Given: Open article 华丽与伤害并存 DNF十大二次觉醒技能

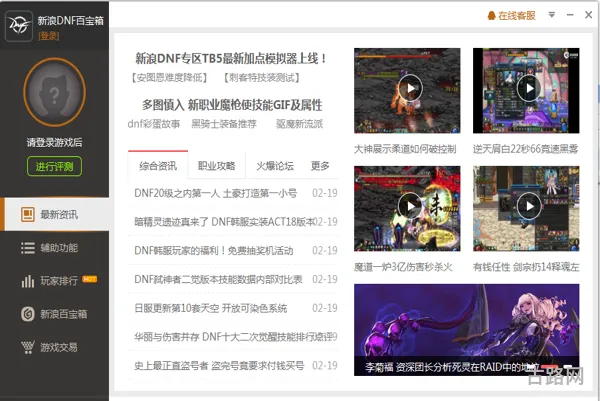Looking at the screenshot, I should pos(233,337).
